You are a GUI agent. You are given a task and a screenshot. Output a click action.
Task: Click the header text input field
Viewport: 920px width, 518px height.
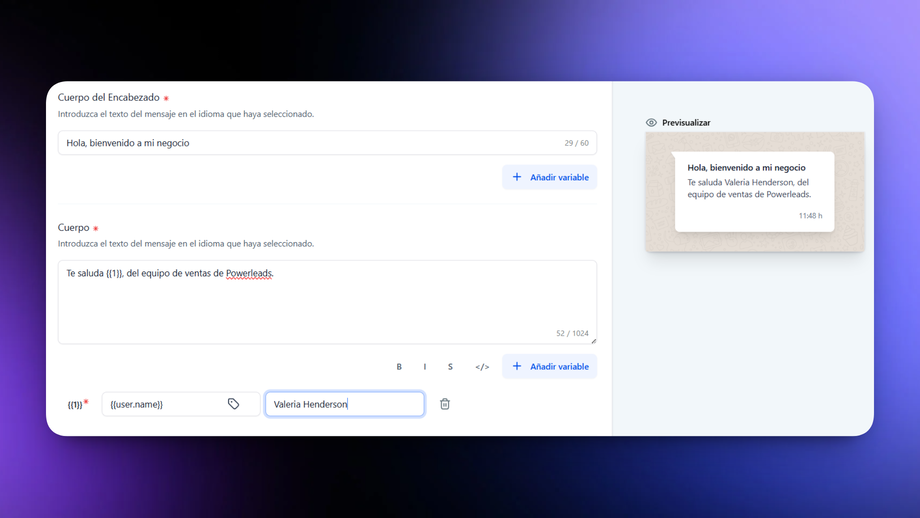[327, 143]
